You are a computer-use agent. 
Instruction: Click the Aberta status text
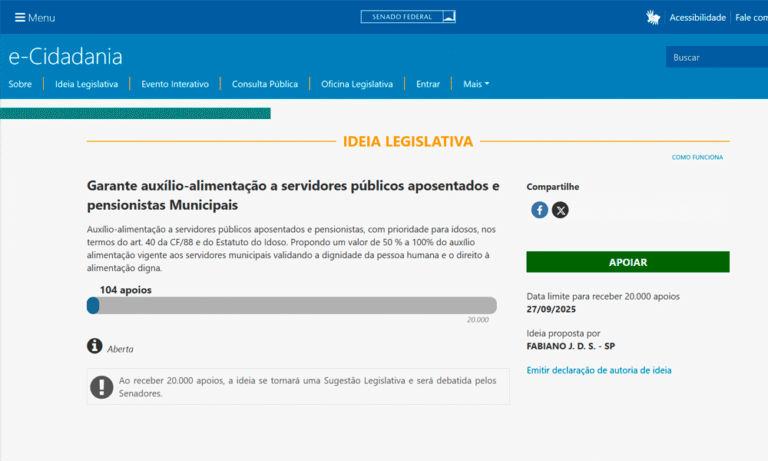point(120,349)
